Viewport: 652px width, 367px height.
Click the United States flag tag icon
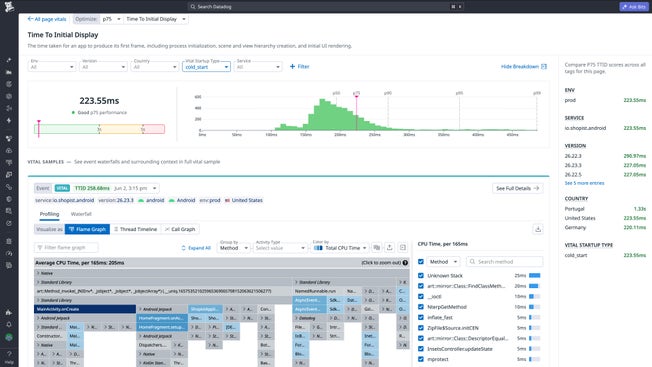tap(227, 200)
